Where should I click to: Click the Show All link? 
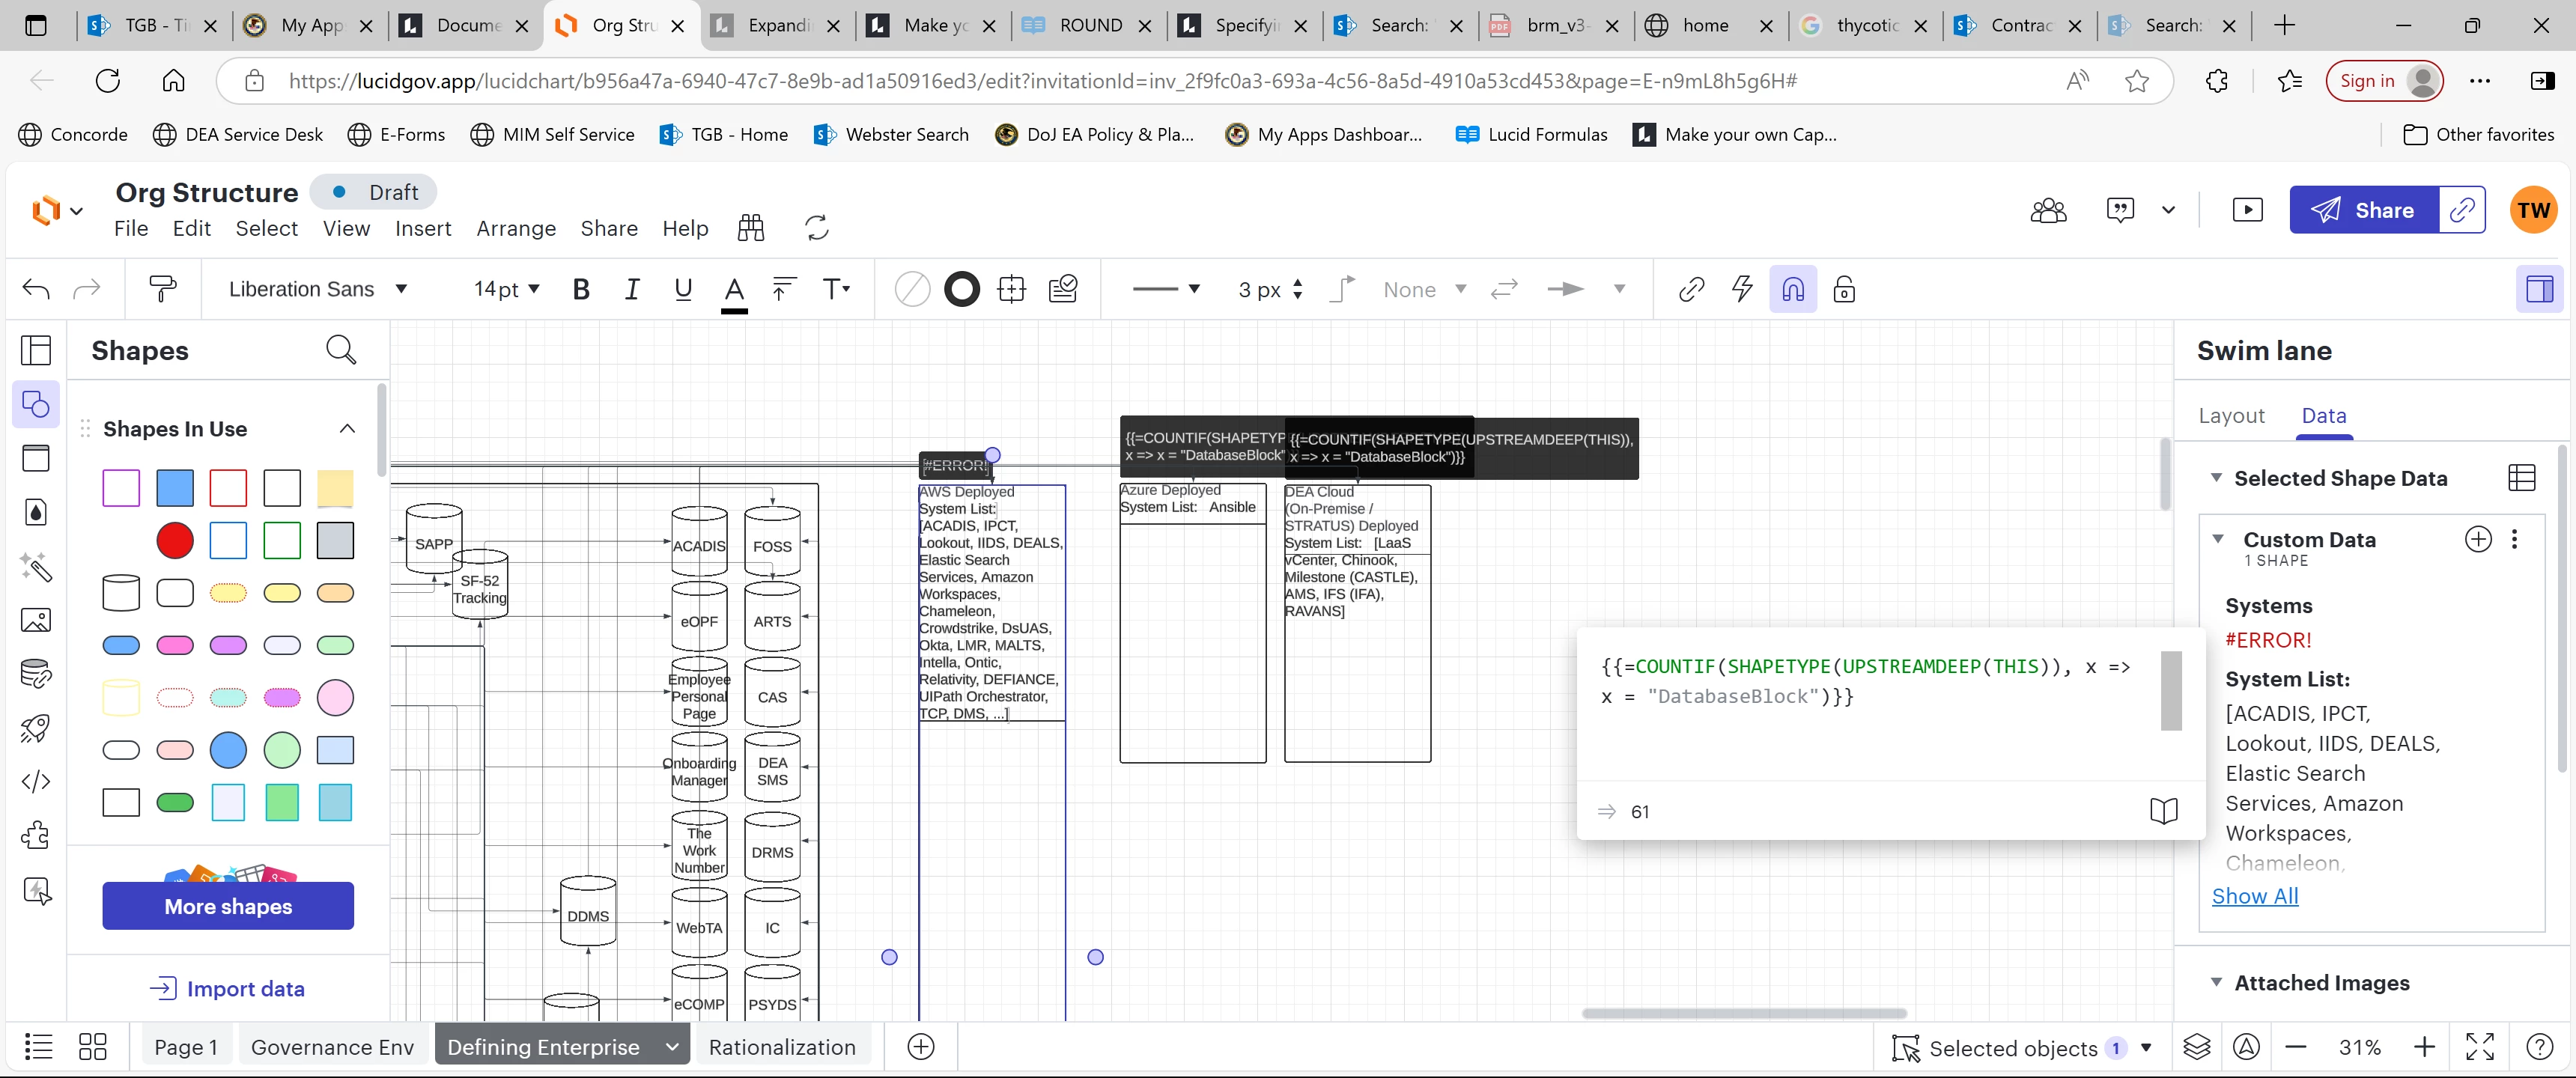coord(2255,897)
